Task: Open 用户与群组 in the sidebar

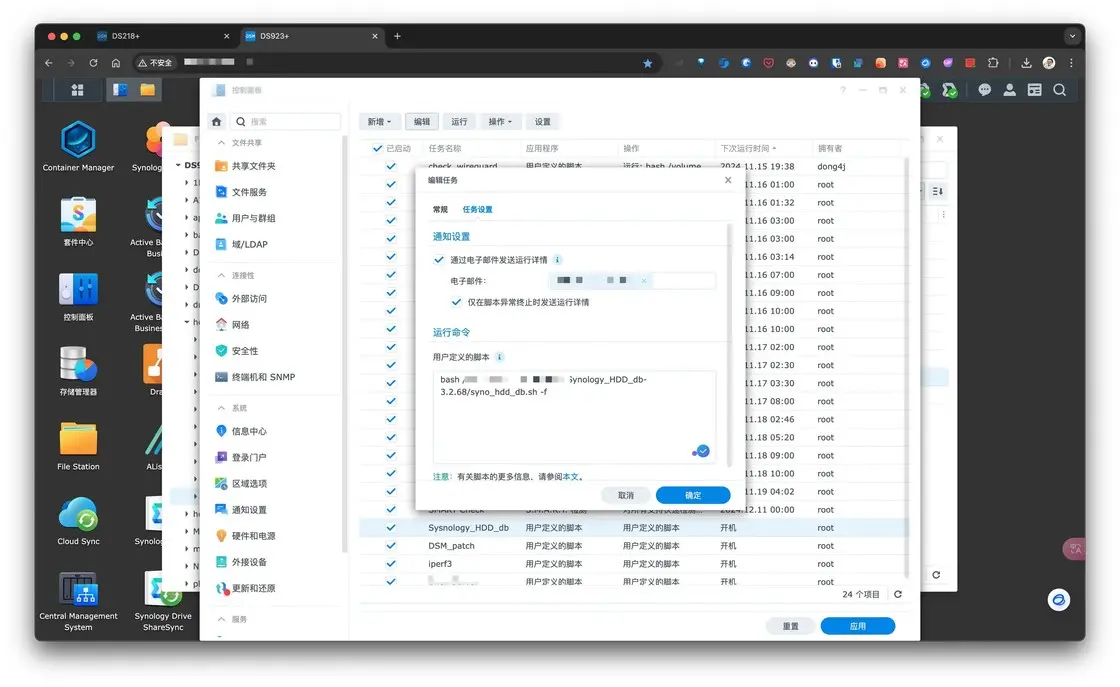Action: (x=245, y=218)
